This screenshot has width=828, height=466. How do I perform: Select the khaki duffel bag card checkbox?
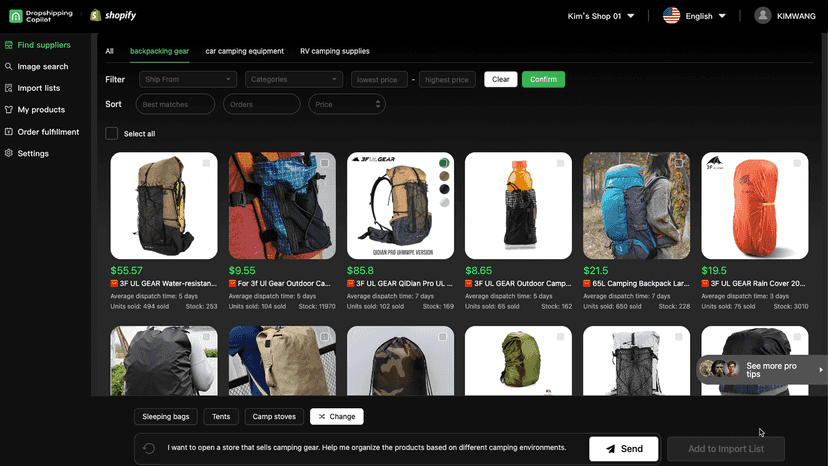(x=325, y=337)
